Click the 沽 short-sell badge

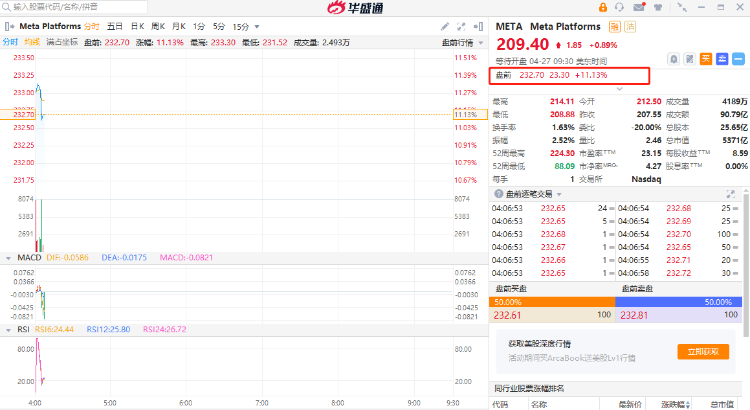click(x=630, y=27)
